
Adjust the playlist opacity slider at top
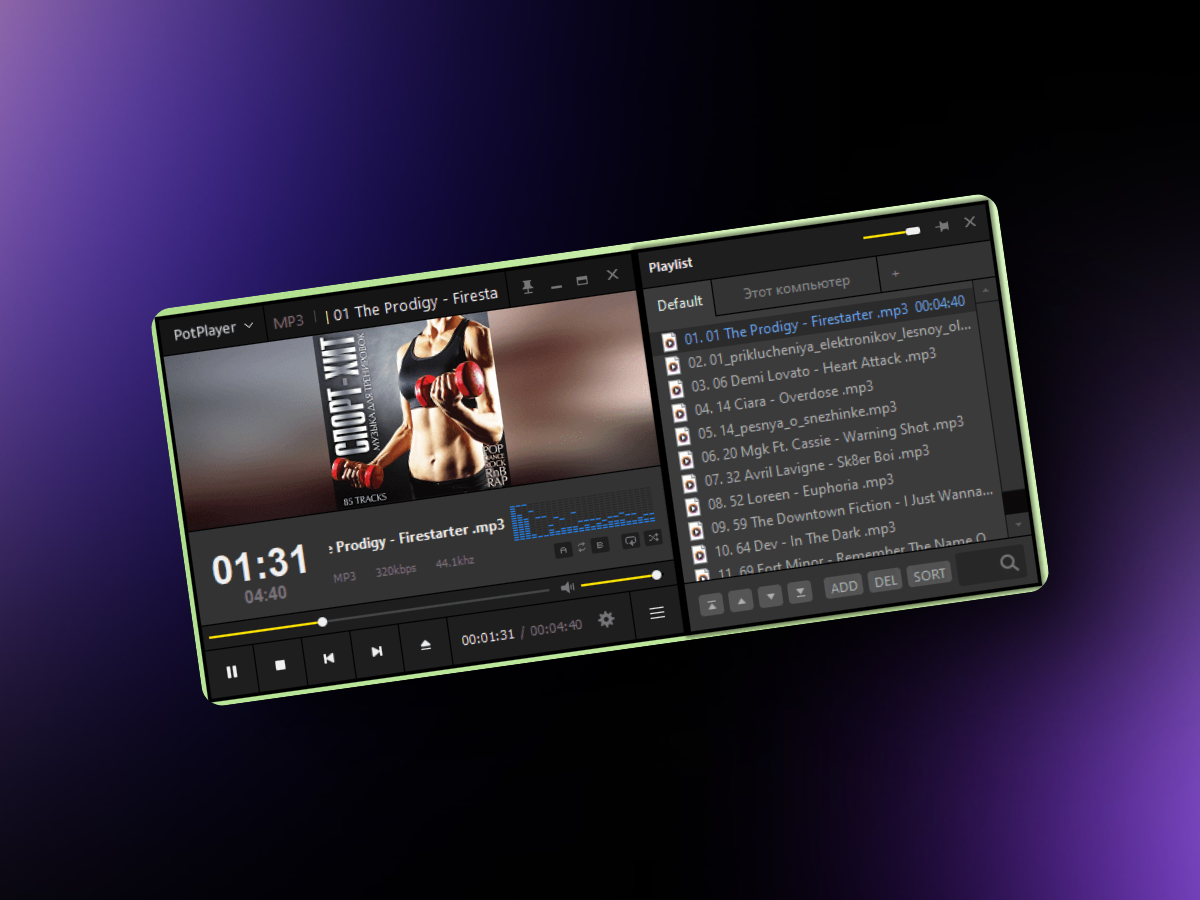[891, 234]
